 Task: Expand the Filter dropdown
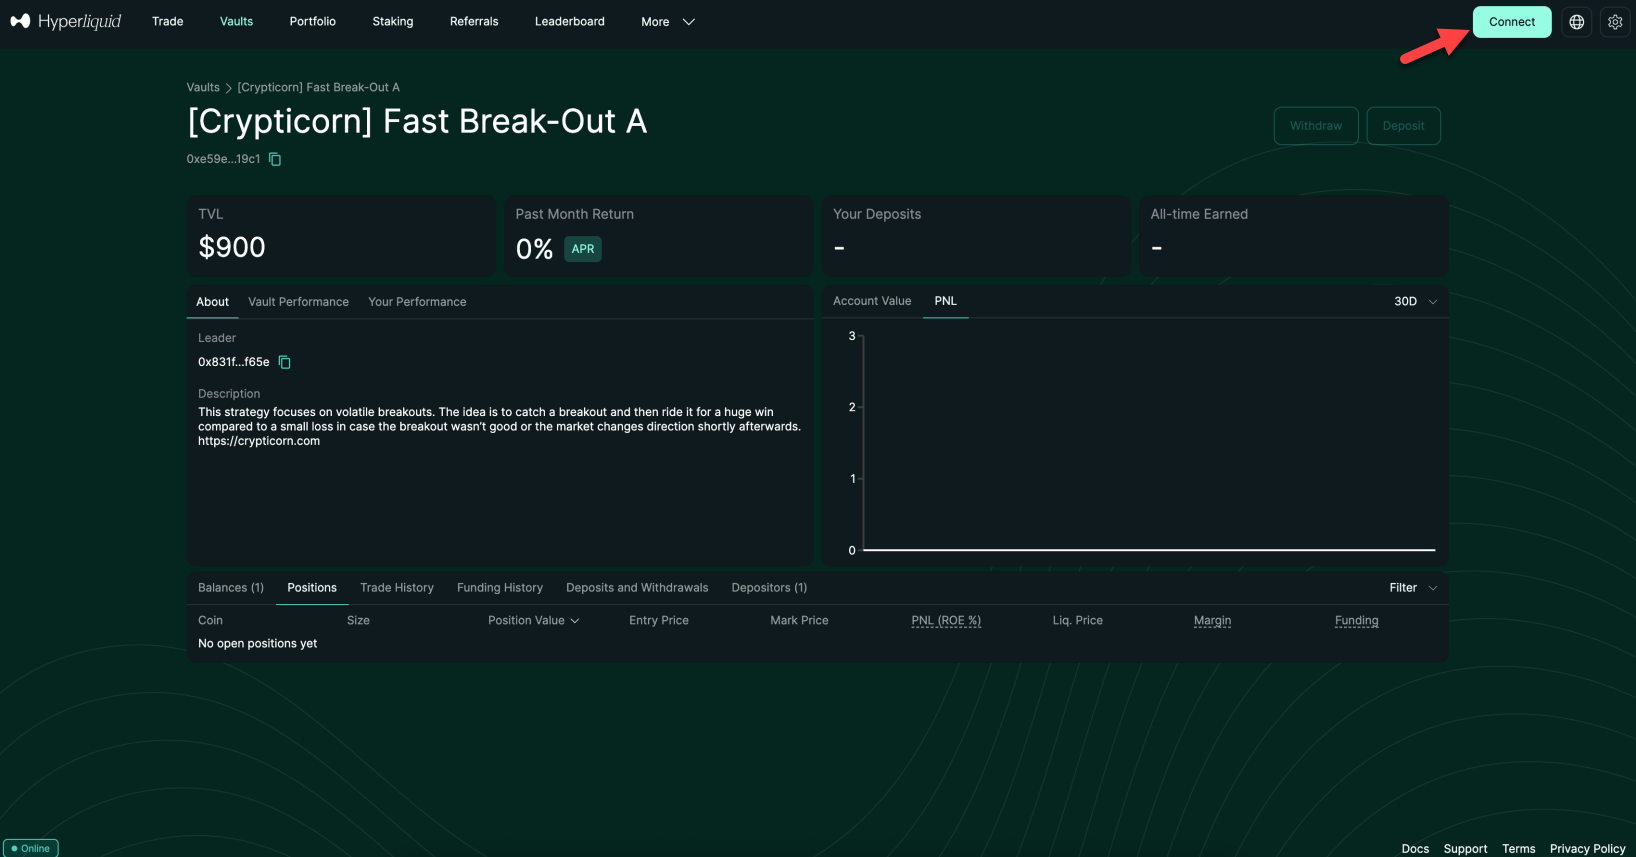(1412, 588)
